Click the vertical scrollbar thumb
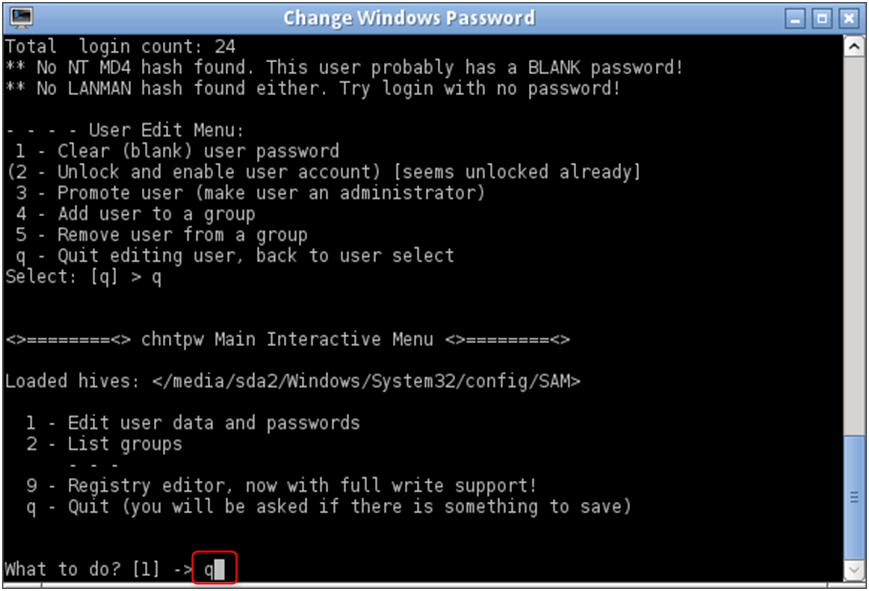Image resolution: width=869 pixels, height=591 pixels. pos(854,495)
